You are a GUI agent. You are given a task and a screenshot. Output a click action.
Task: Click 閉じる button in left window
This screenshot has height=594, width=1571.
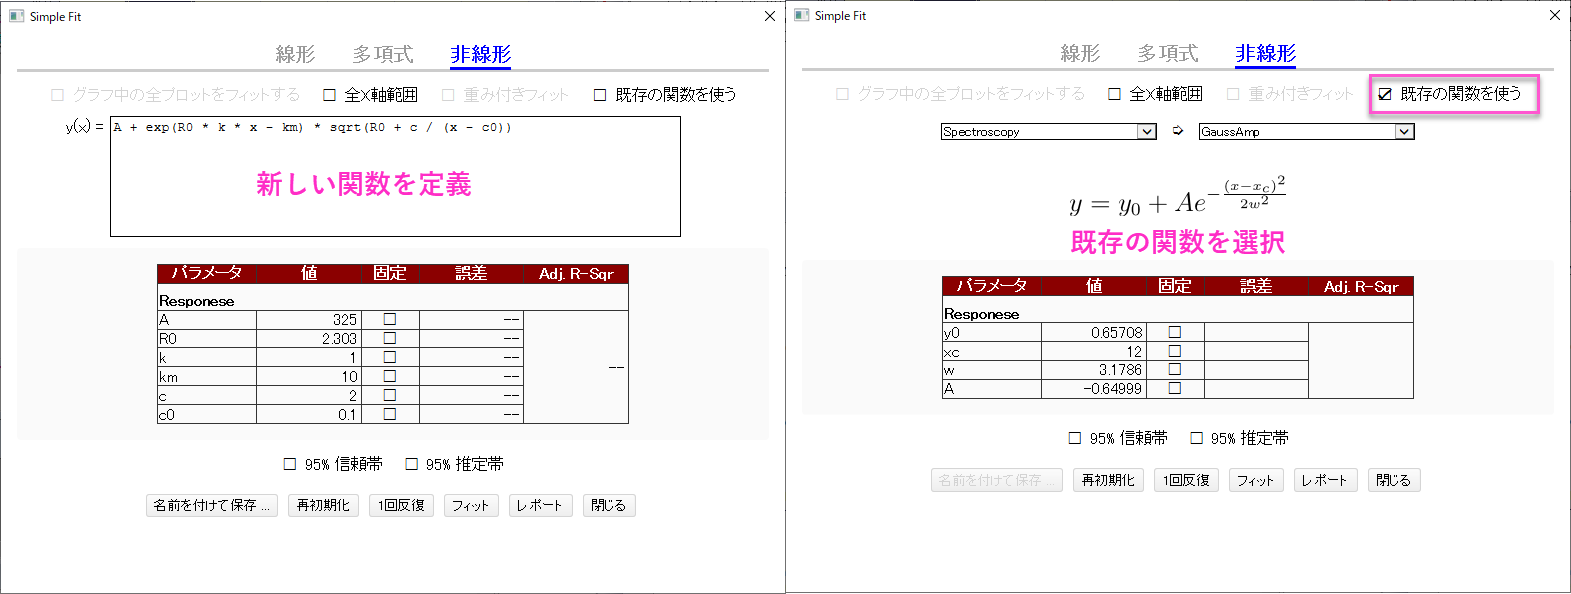point(609,505)
